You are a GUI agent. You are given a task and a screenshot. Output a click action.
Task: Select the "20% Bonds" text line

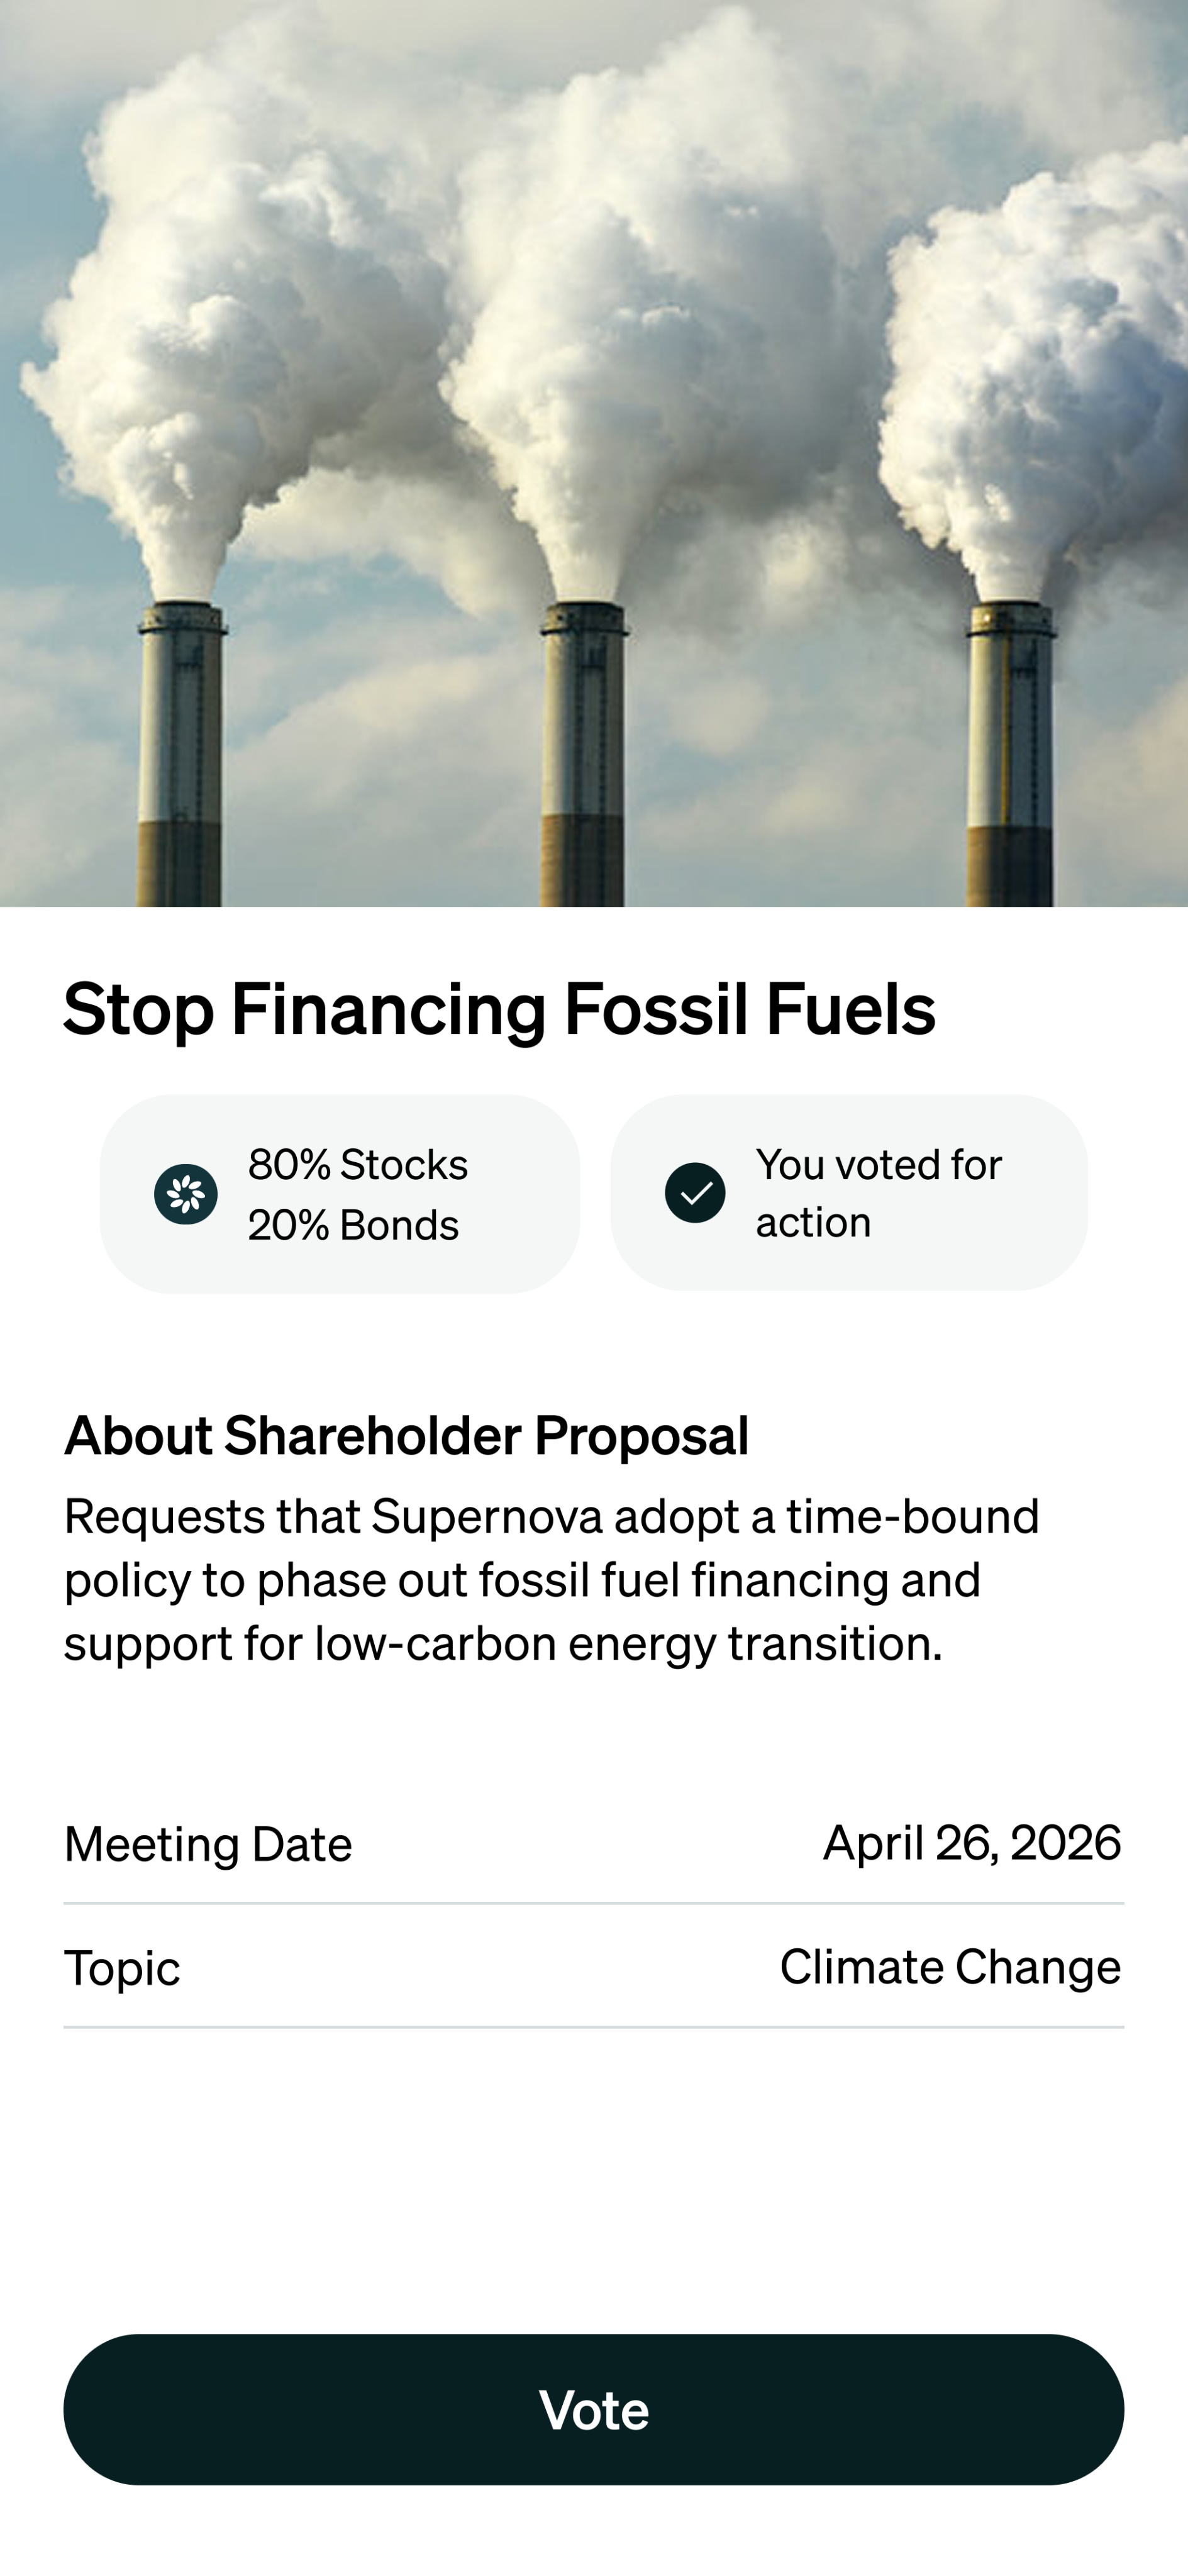click(353, 1225)
